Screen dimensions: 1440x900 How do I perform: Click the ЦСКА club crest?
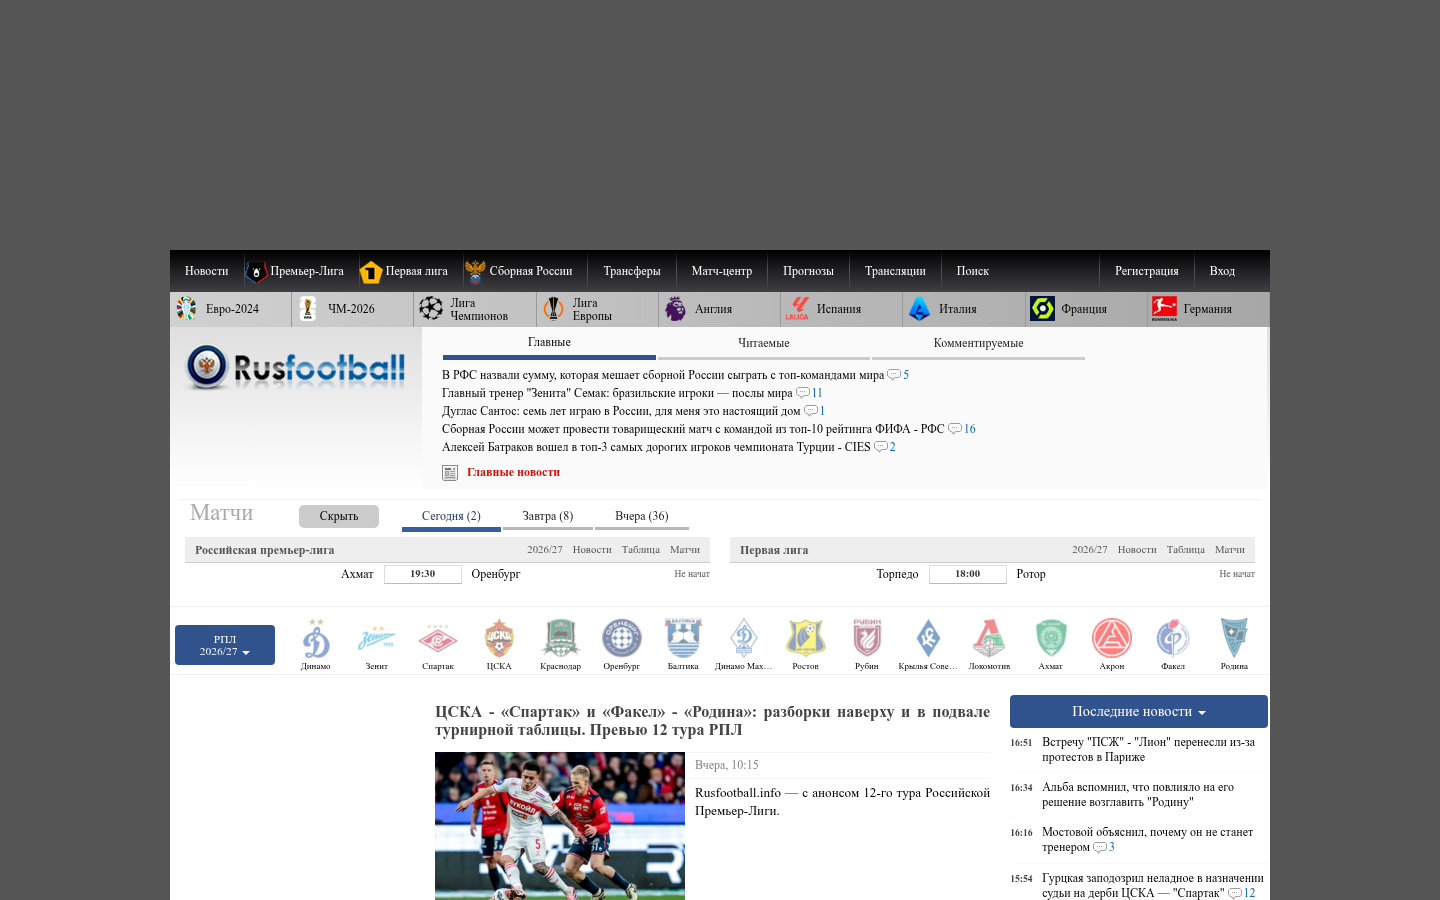[499, 638]
